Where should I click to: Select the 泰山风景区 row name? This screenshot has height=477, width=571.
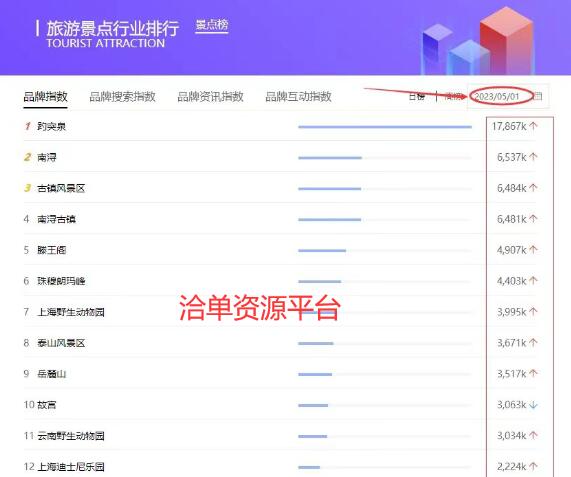pyautogui.click(x=61, y=343)
